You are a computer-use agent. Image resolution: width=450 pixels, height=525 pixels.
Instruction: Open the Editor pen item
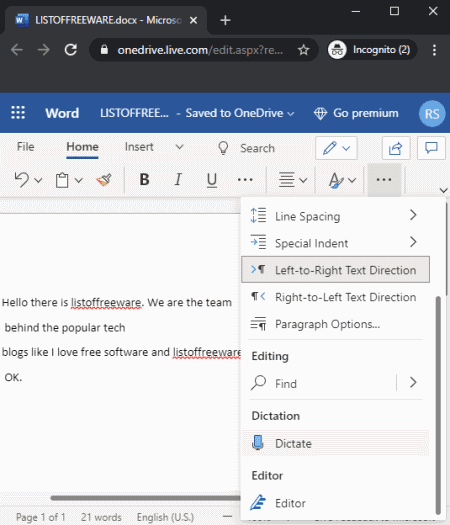(x=335, y=503)
